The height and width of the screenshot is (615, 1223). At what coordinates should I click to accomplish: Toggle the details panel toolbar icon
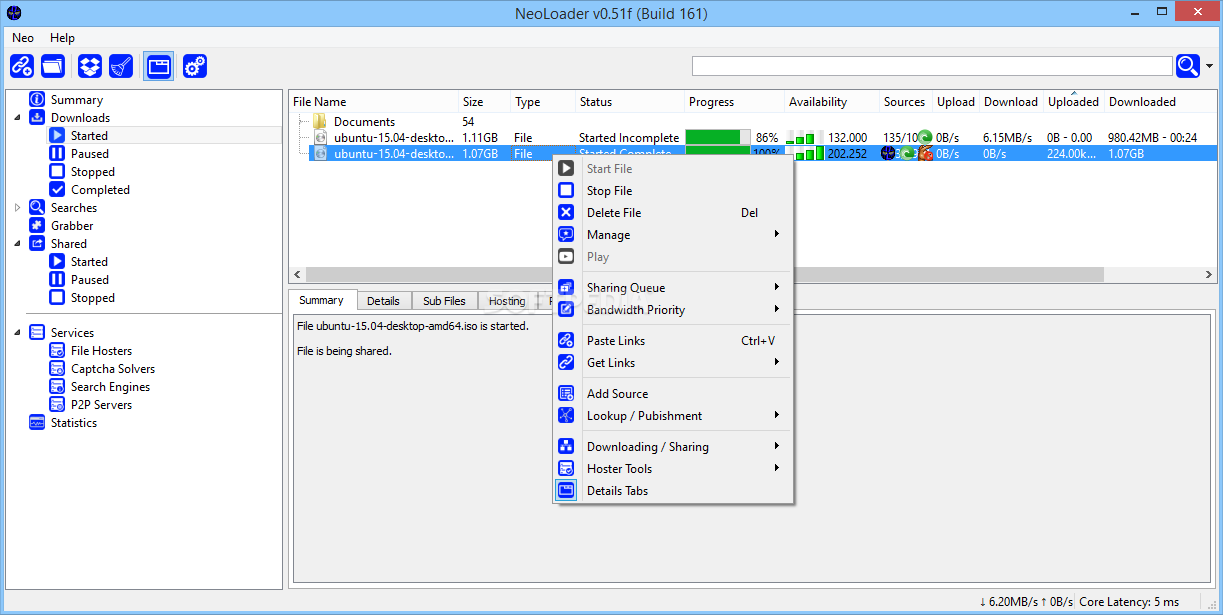[x=158, y=66]
